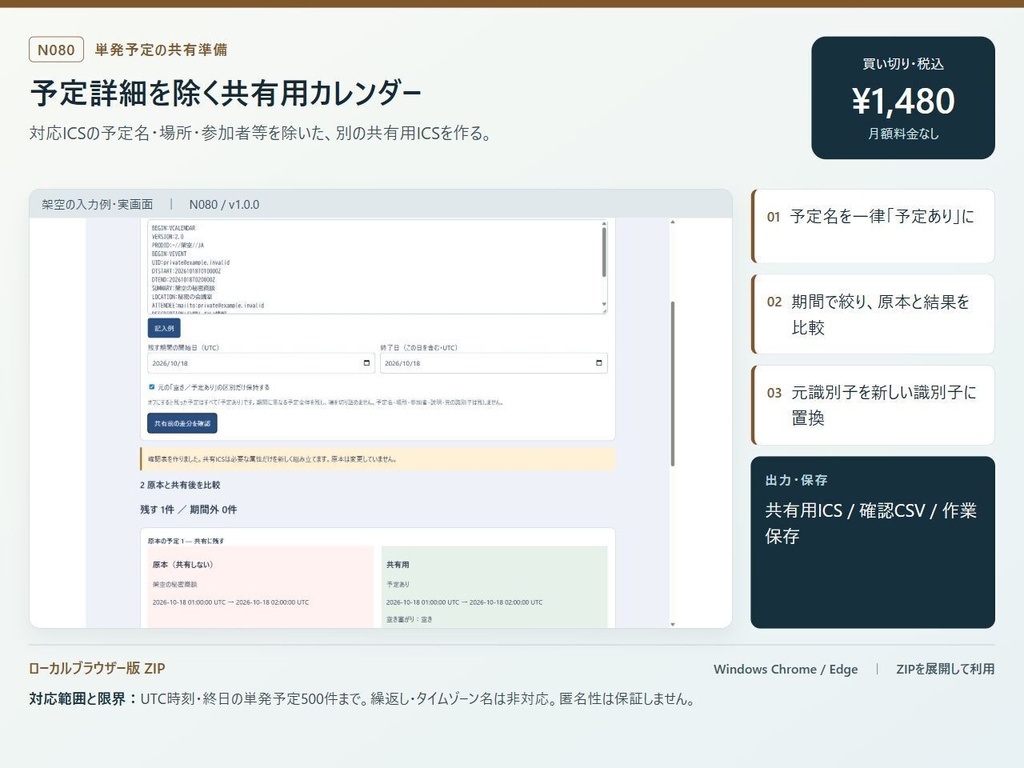This screenshot has height=768, width=1024.
Task: Click the BEGIN:VCALENDAR line in the text area
Action: [174, 228]
